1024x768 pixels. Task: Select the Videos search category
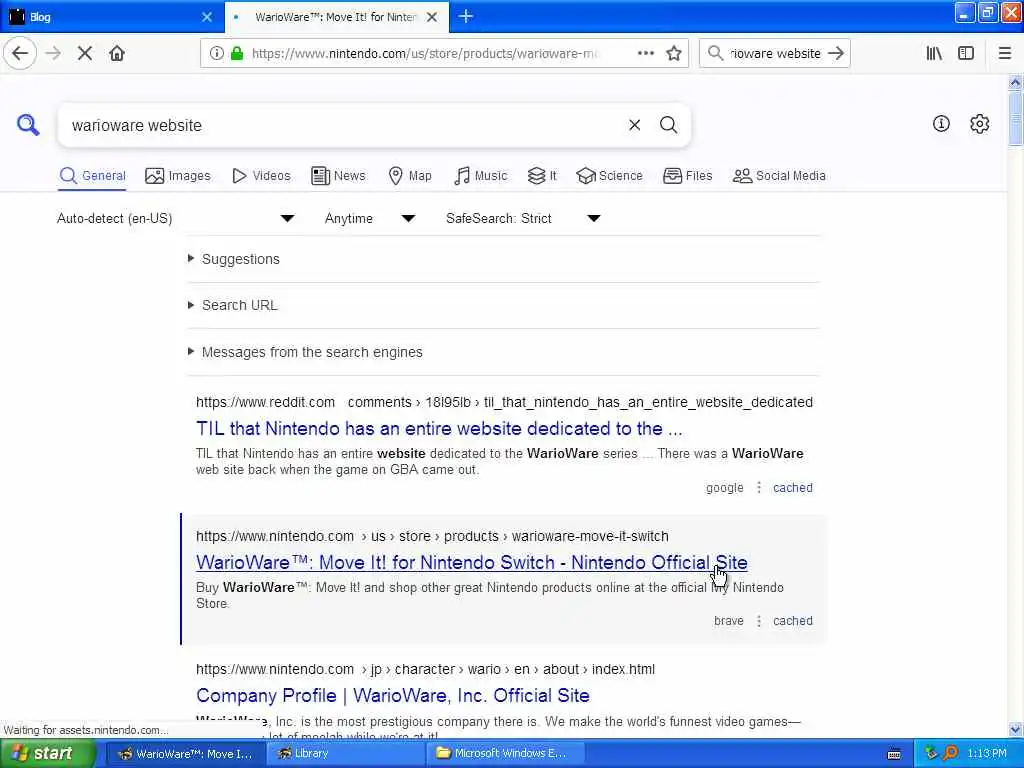261,176
